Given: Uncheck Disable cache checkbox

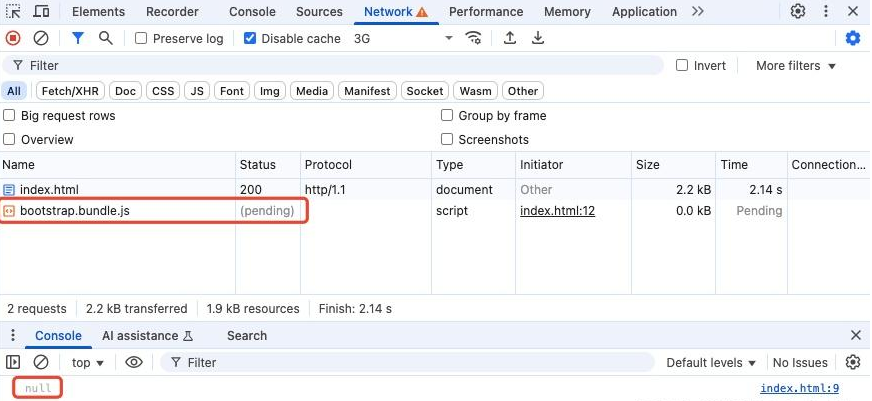Looking at the screenshot, I should 251,38.
